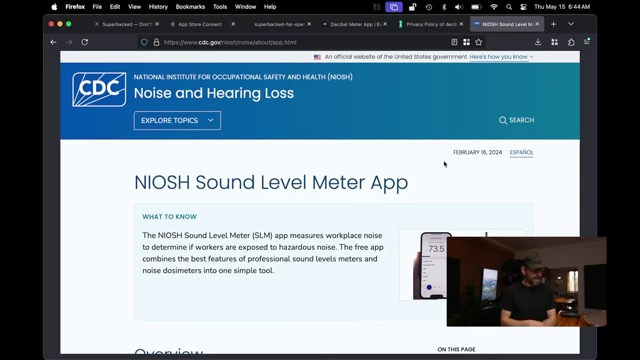Click the Search button on CDC page

(x=516, y=120)
